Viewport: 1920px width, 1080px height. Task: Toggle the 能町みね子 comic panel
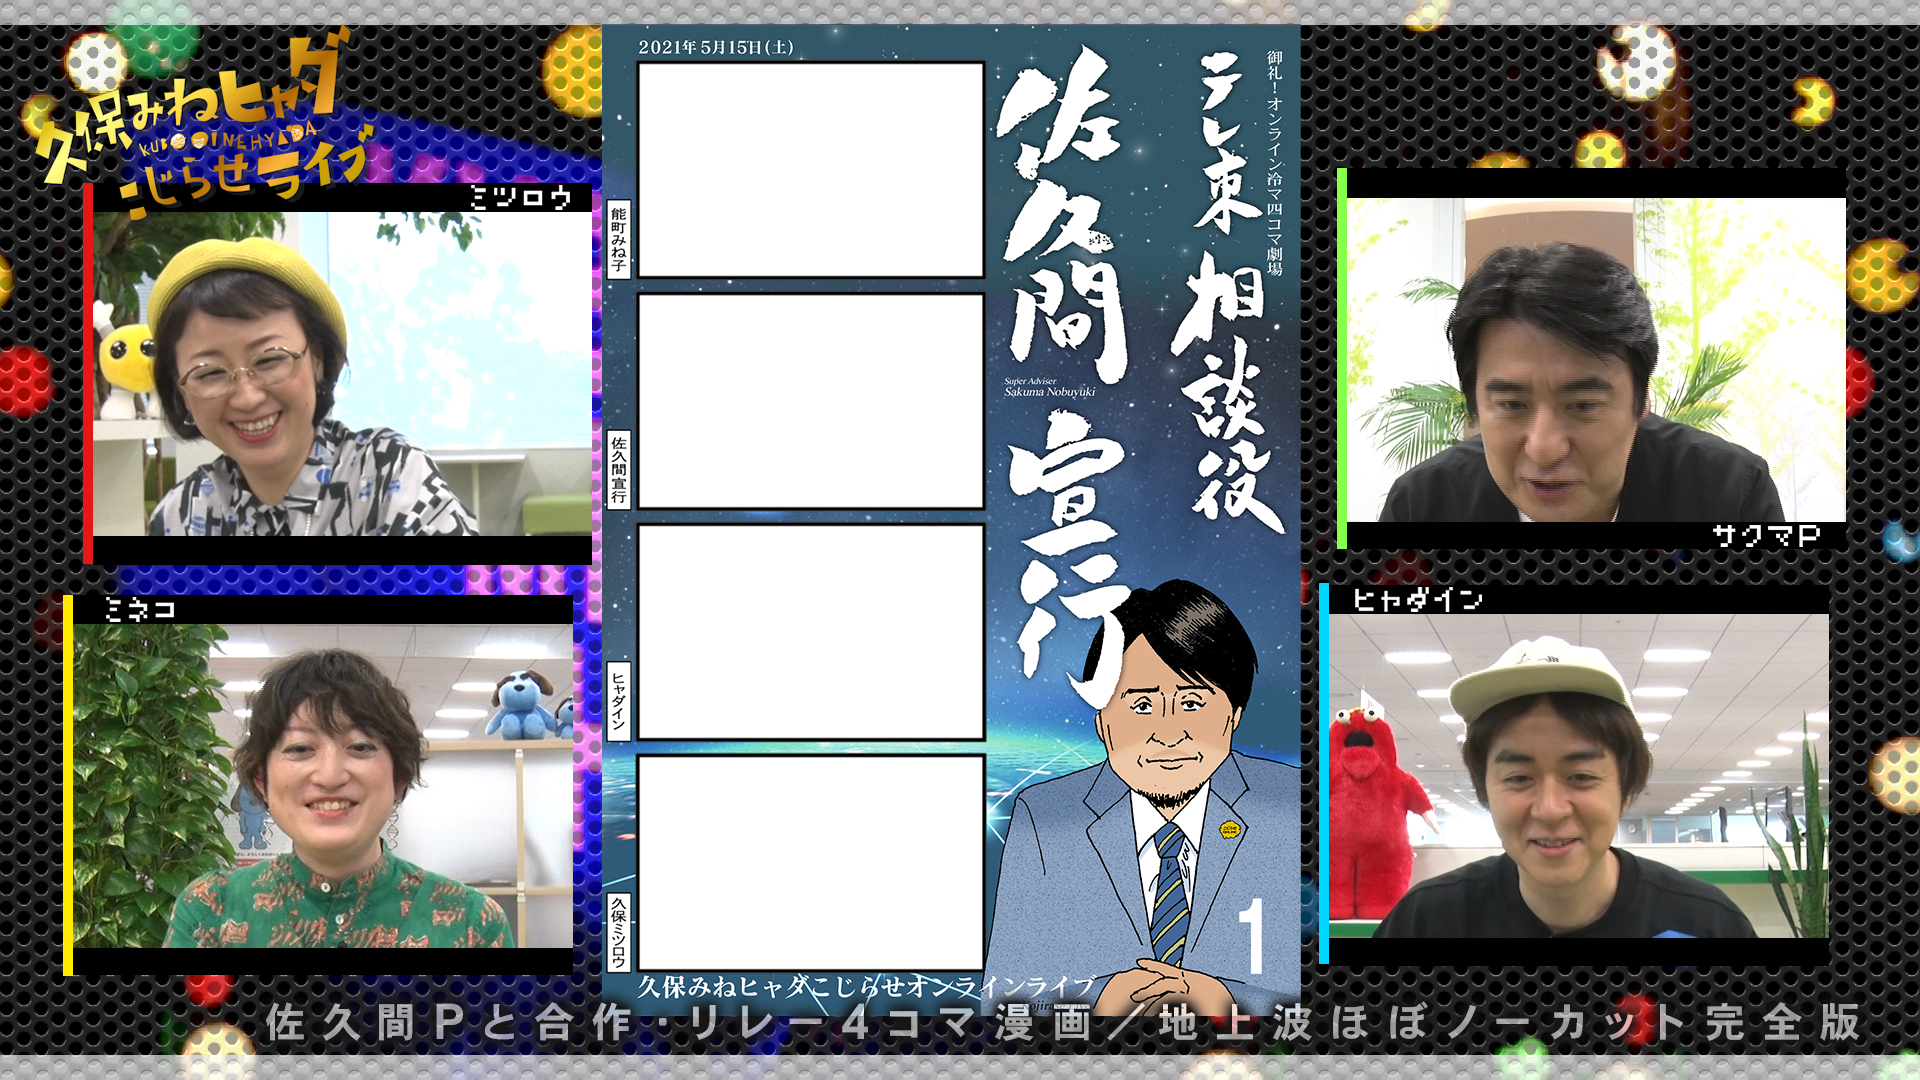(x=810, y=170)
